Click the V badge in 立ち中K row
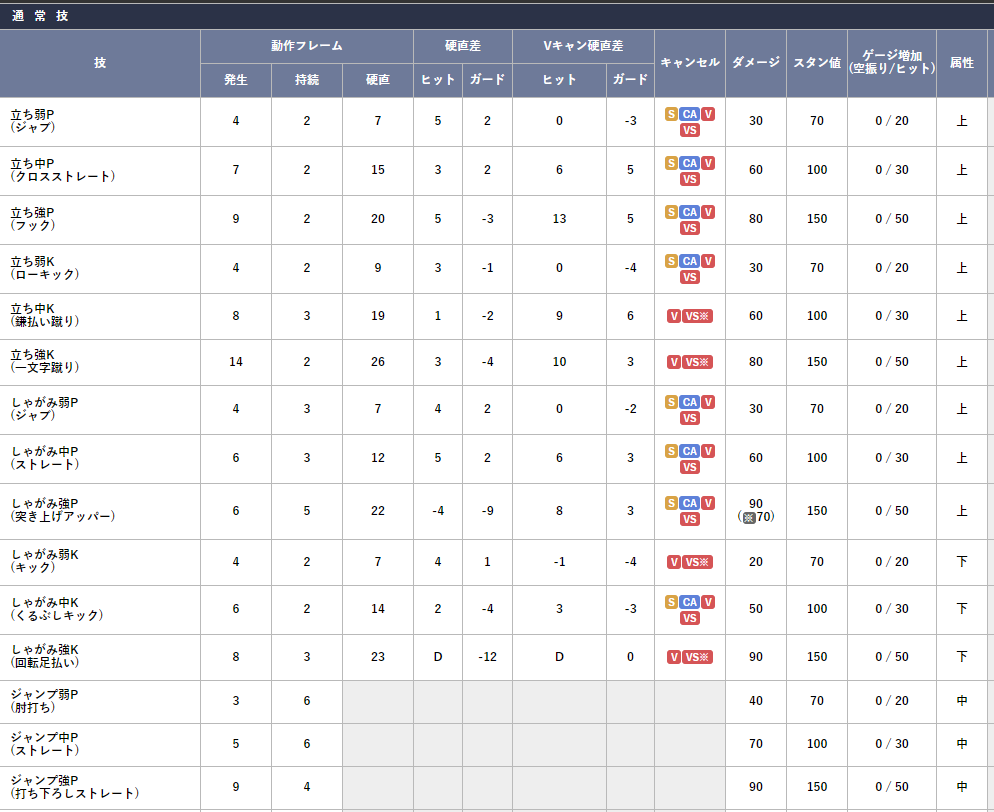Image resolution: width=994 pixels, height=812 pixels. tap(673, 316)
